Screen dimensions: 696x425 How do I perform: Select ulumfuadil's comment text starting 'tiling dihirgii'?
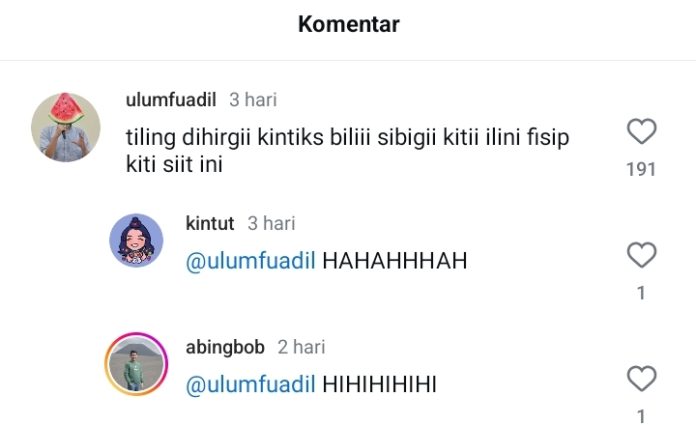click(x=347, y=151)
